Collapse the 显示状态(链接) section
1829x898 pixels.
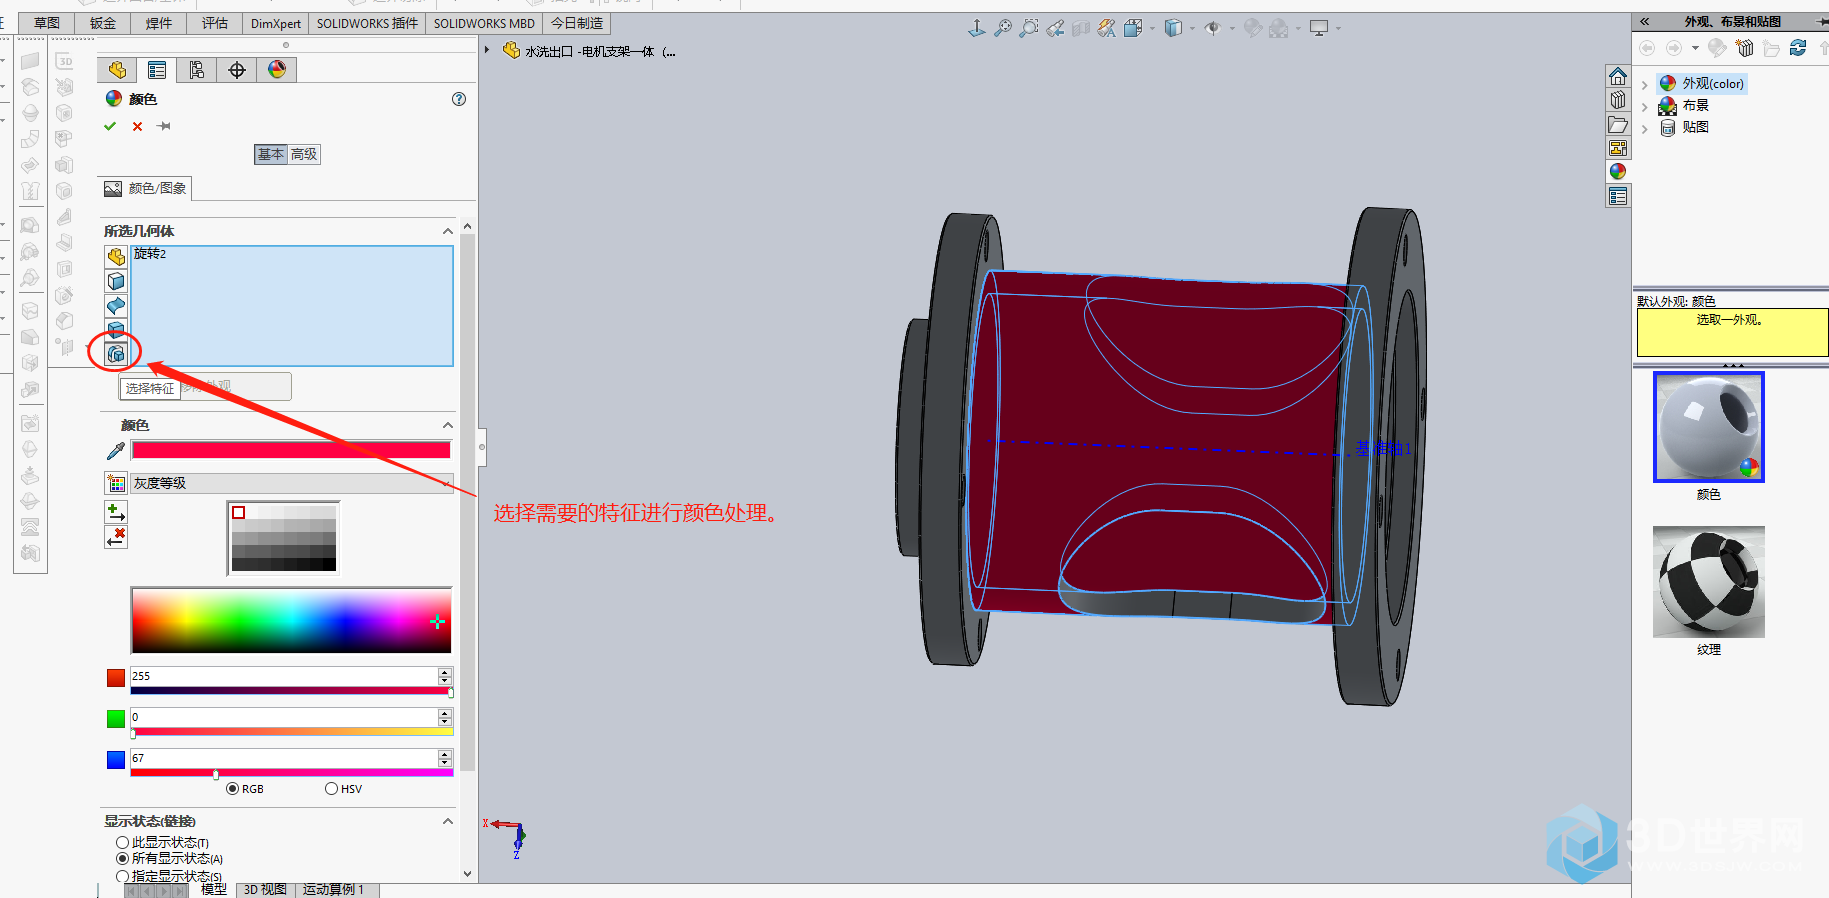(448, 821)
